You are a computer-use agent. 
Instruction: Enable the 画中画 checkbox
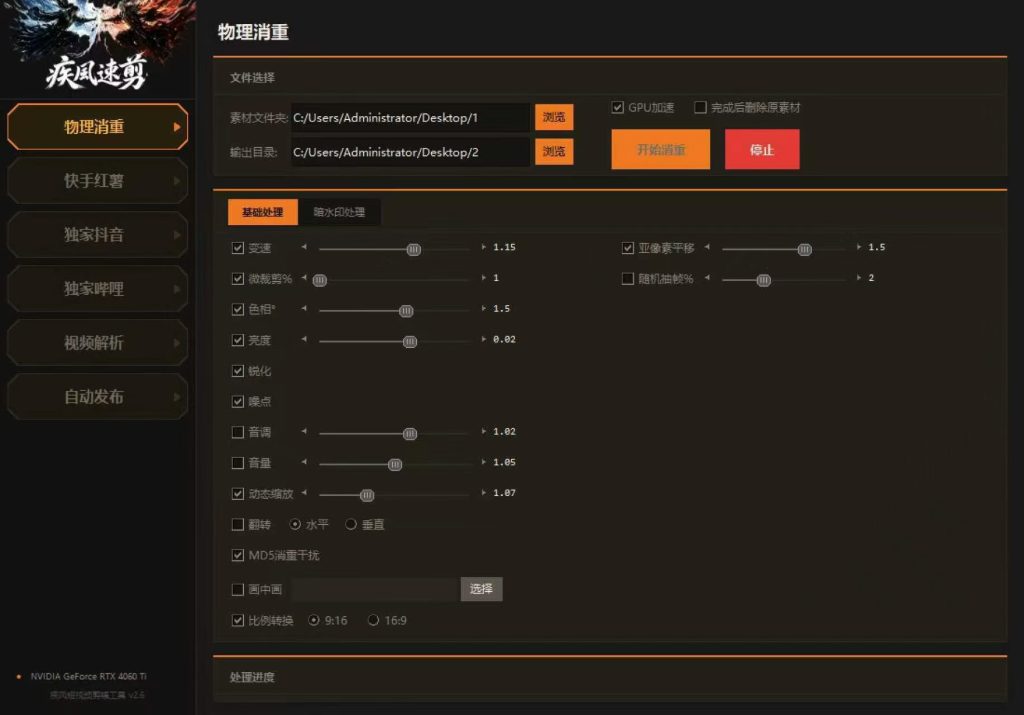point(238,590)
